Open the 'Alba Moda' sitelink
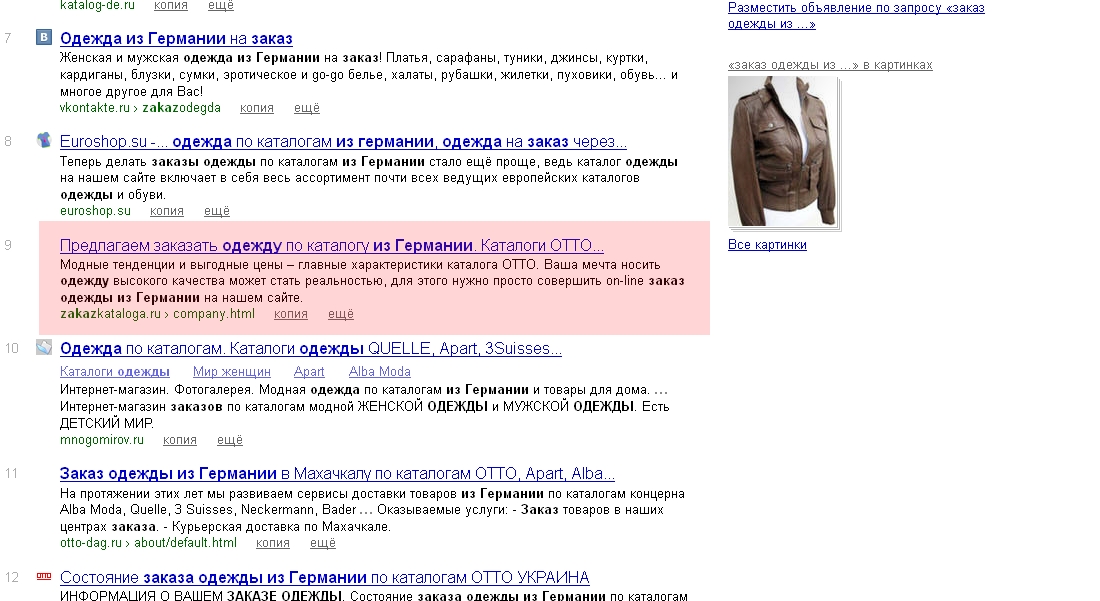 pos(380,372)
